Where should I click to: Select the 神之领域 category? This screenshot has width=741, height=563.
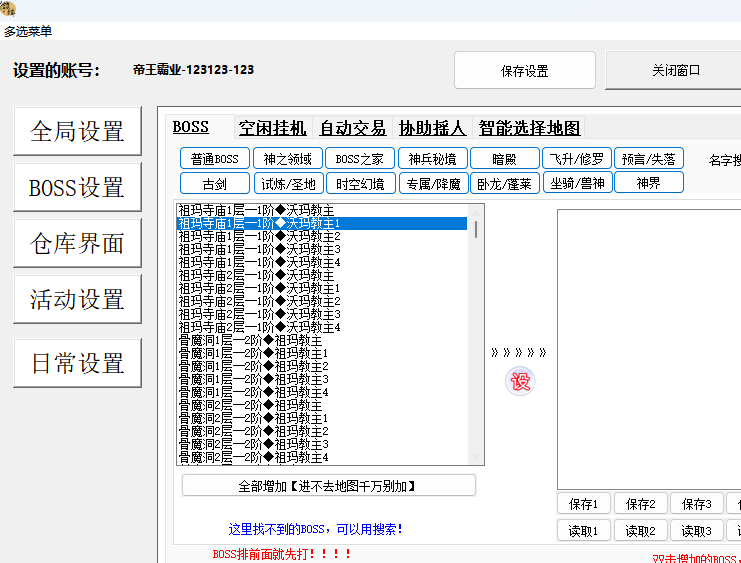[288, 159]
